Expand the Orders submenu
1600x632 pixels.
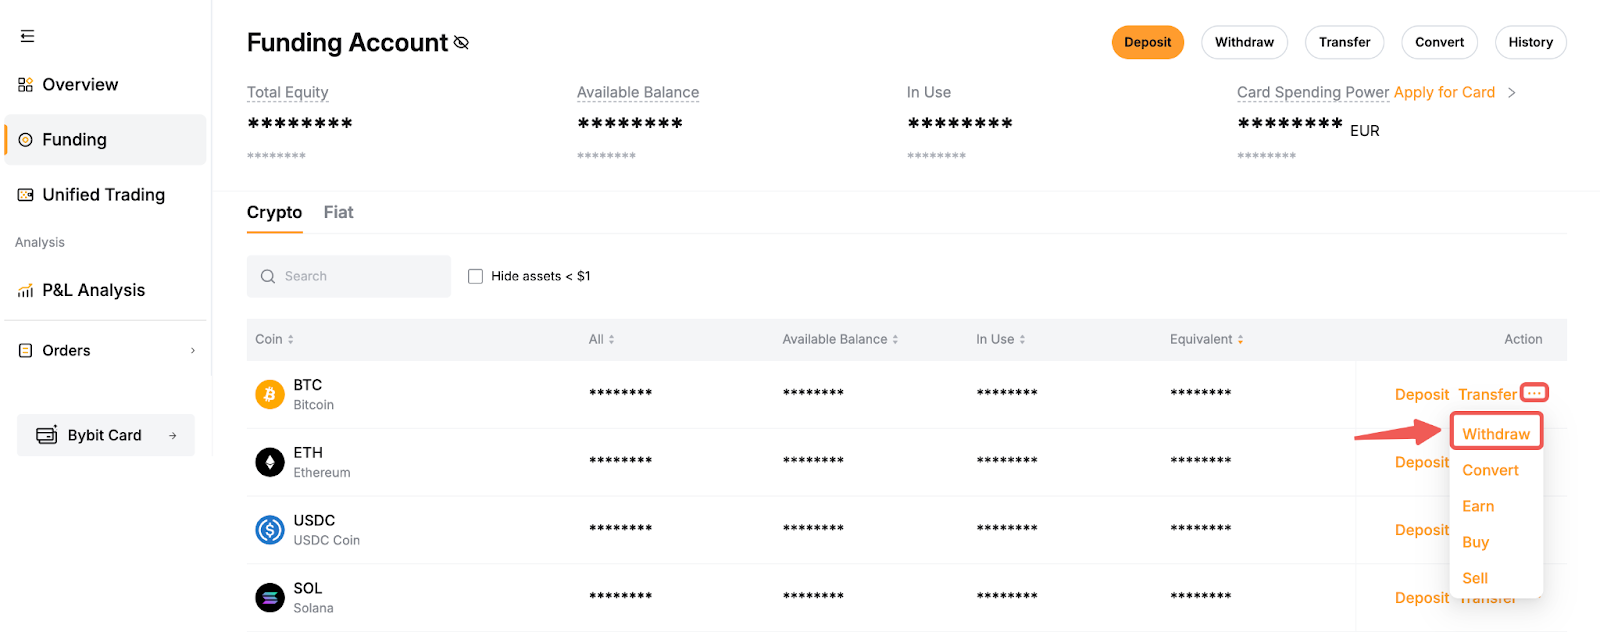click(x=192, y=351)
